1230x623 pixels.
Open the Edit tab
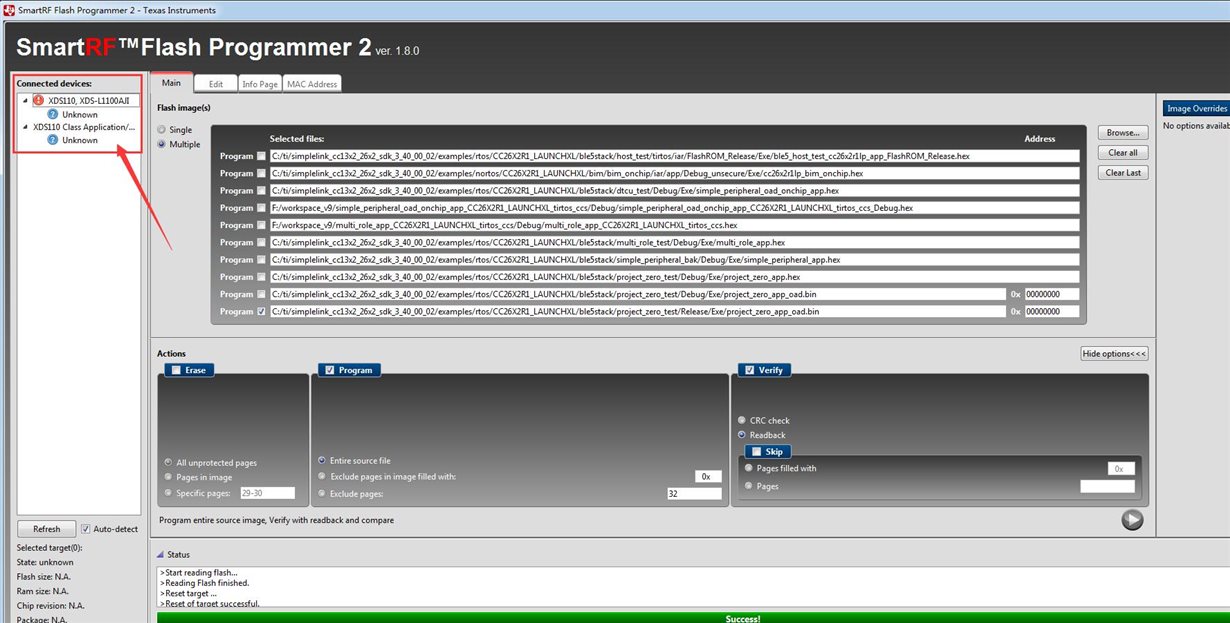click(x=215, y=84)
